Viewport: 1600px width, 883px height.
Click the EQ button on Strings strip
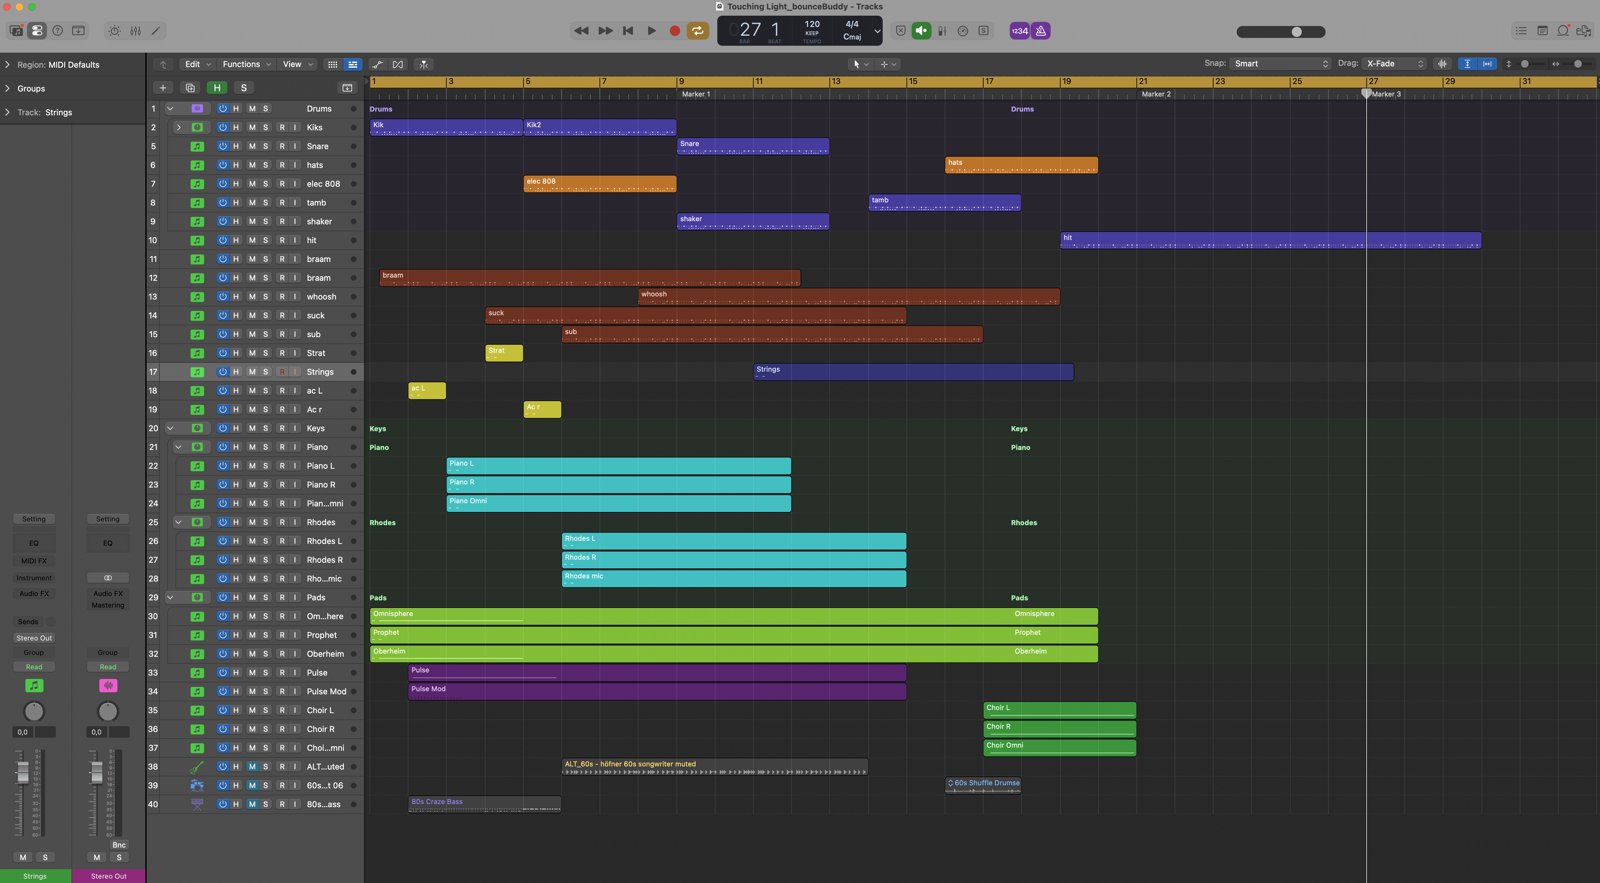(34, 543)
